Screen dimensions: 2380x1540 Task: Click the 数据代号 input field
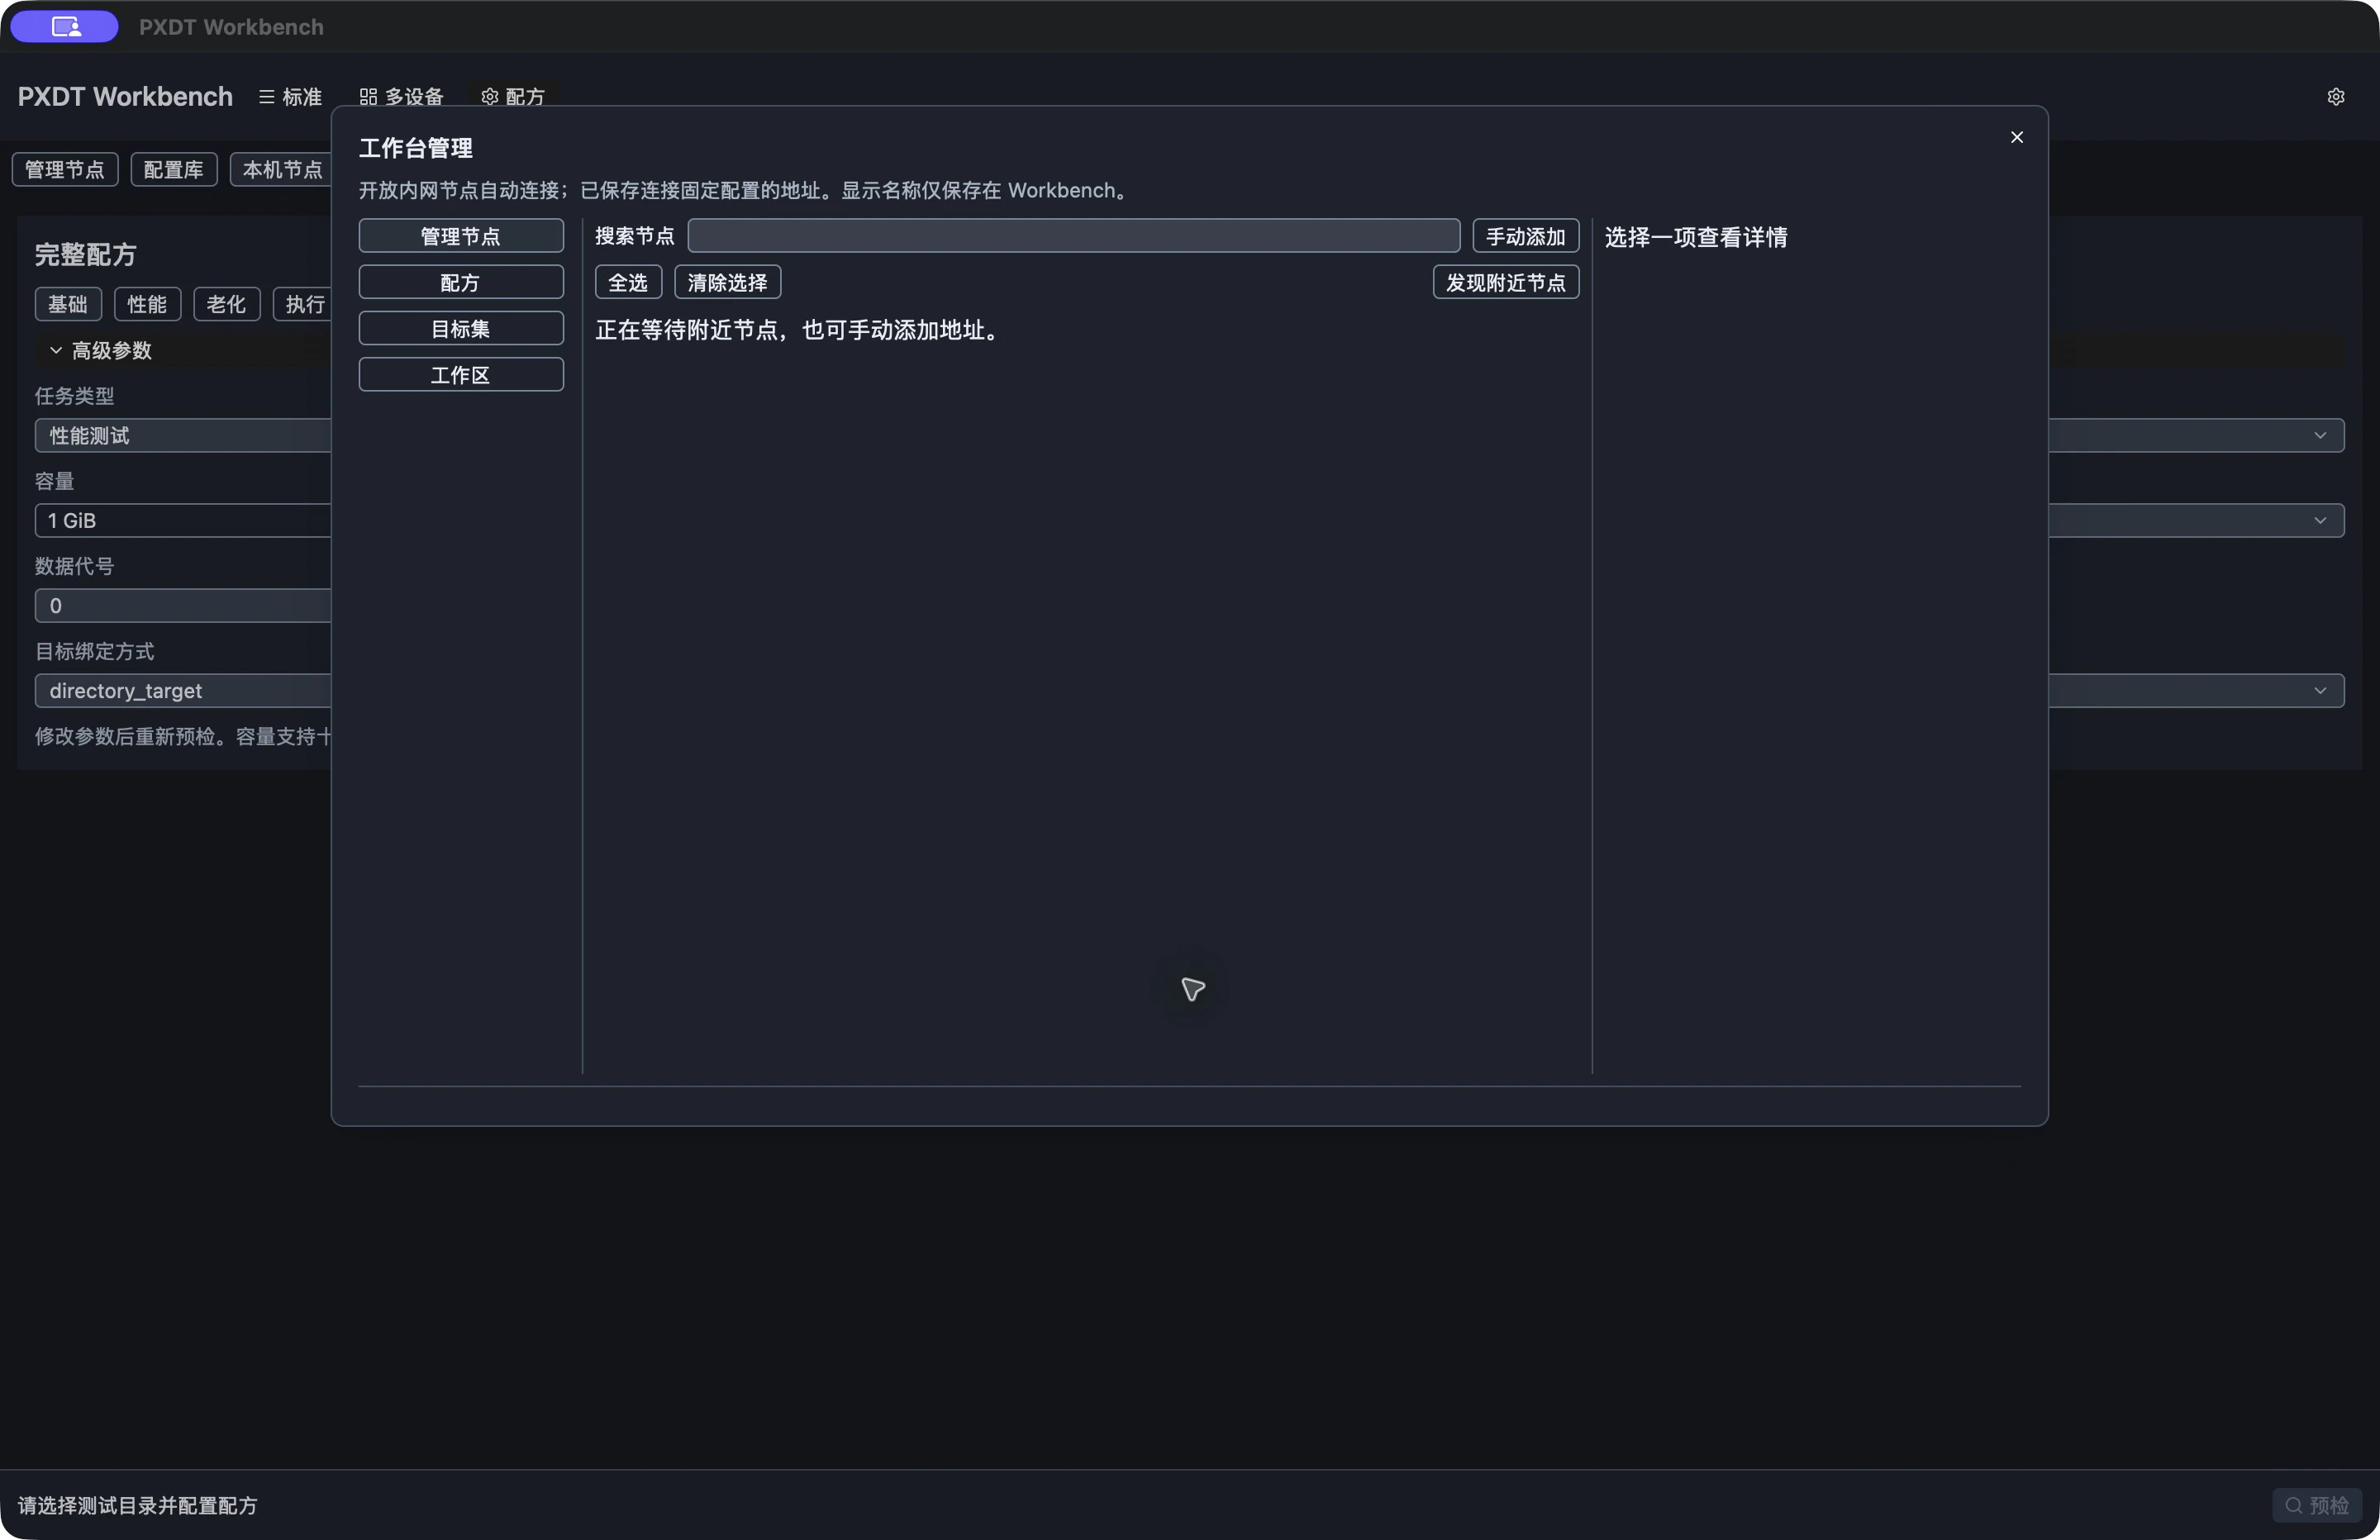point(184,605)
